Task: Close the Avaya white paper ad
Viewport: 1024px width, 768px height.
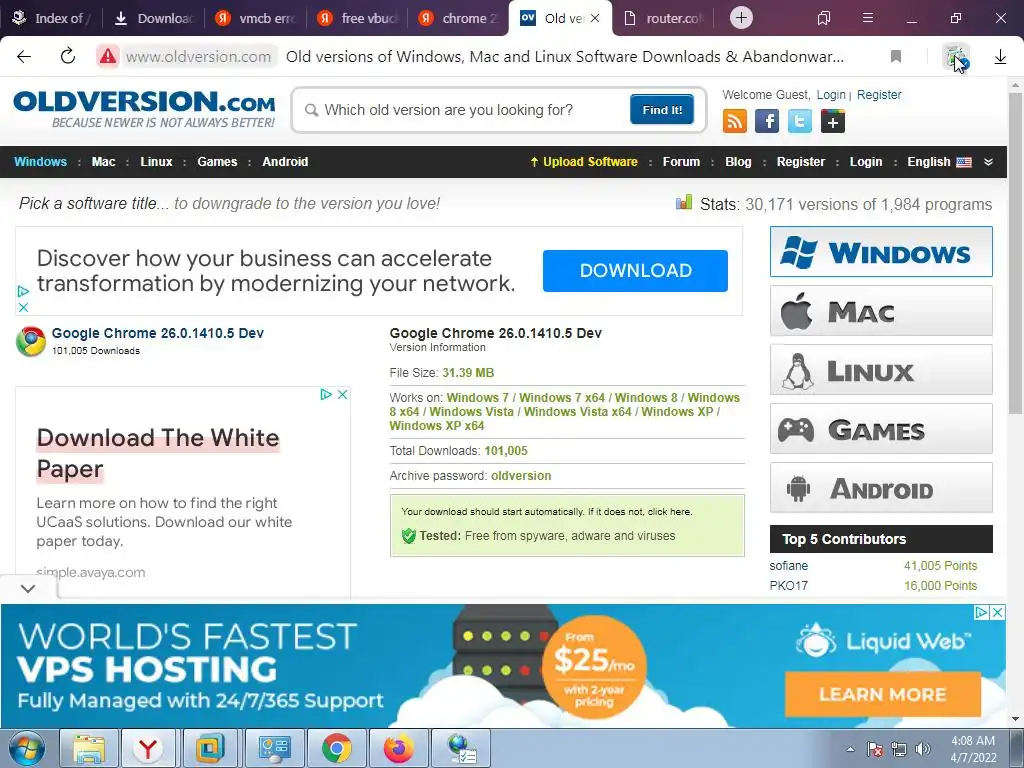Action: [342, 394]
